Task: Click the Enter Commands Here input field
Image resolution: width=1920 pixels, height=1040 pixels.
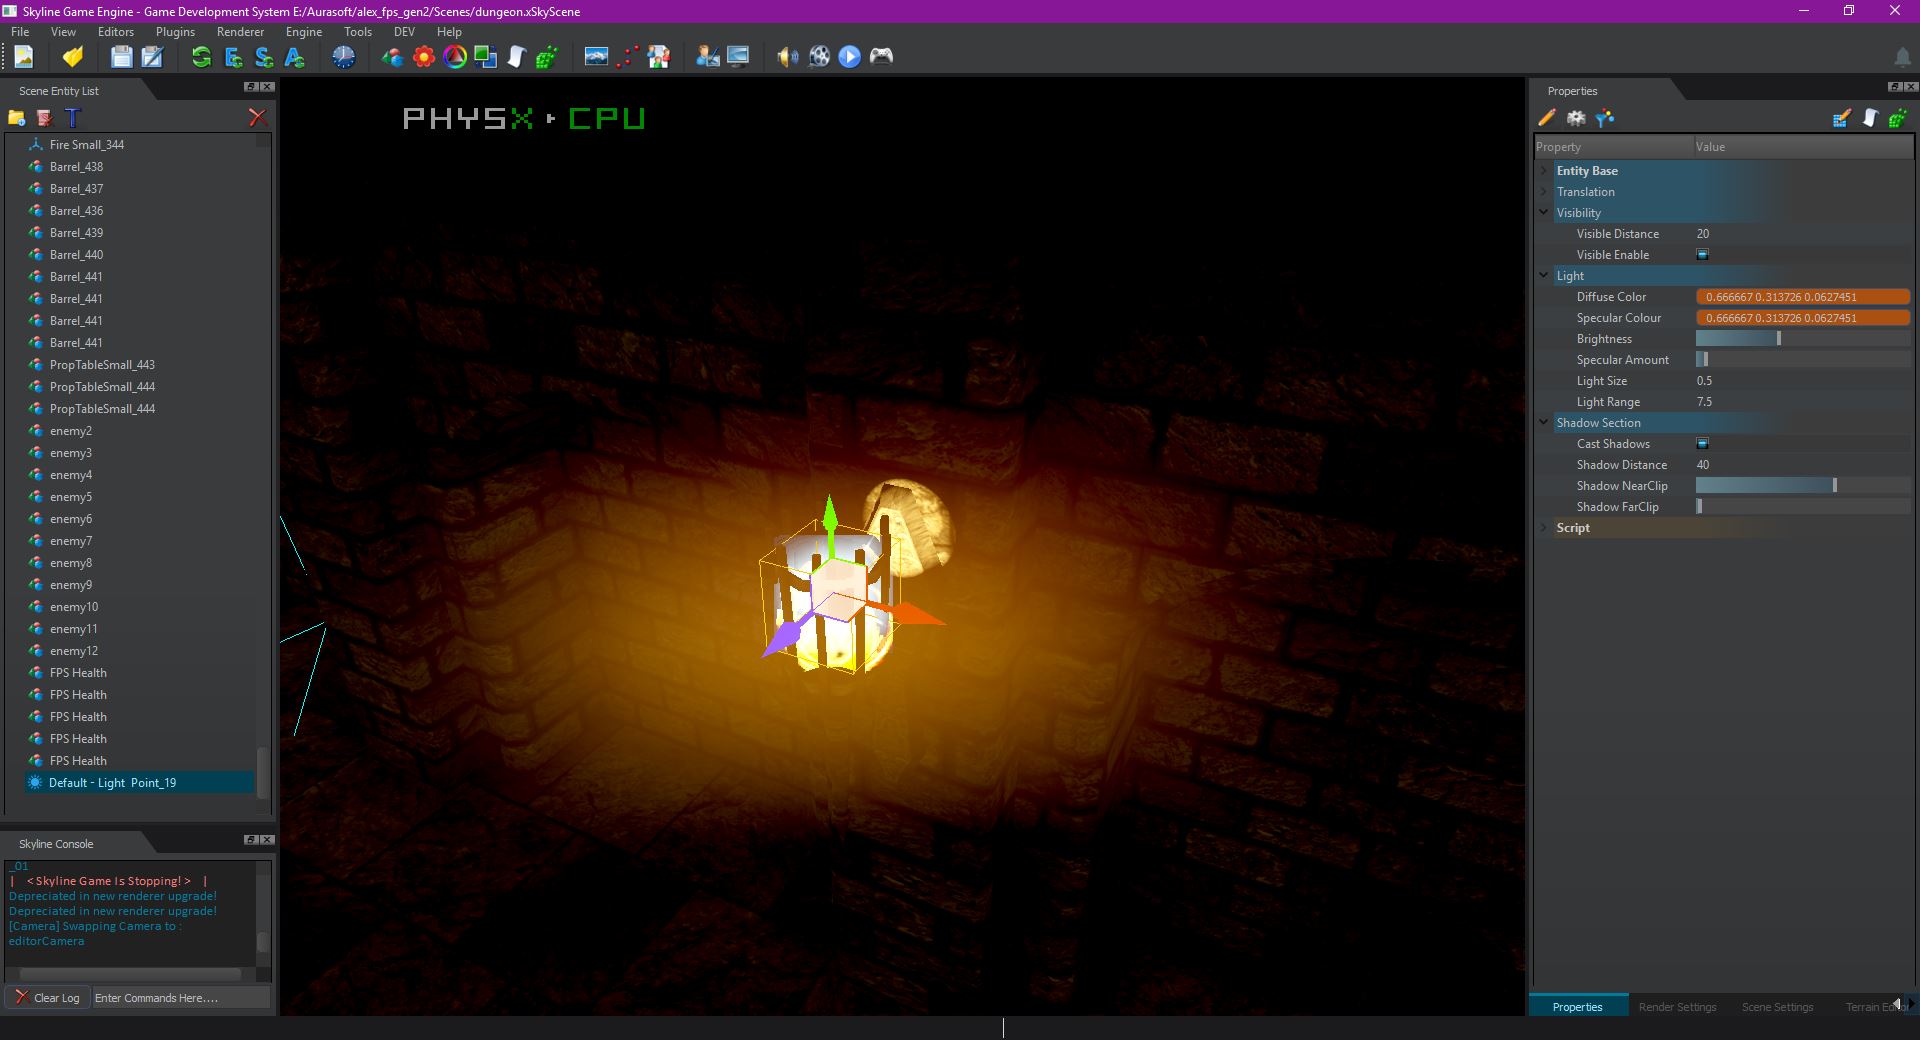Action: (x=181, y=998)
